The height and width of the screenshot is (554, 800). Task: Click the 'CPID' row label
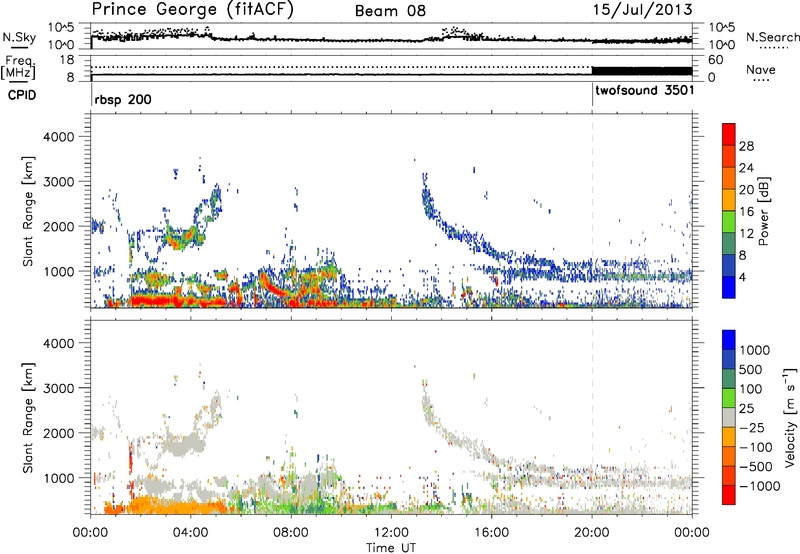coord(22,95)
